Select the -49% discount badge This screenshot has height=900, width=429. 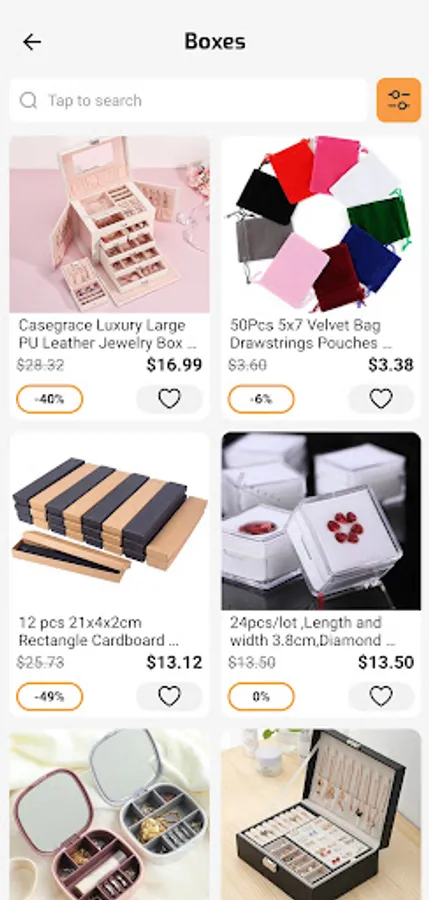coord(49,697)
